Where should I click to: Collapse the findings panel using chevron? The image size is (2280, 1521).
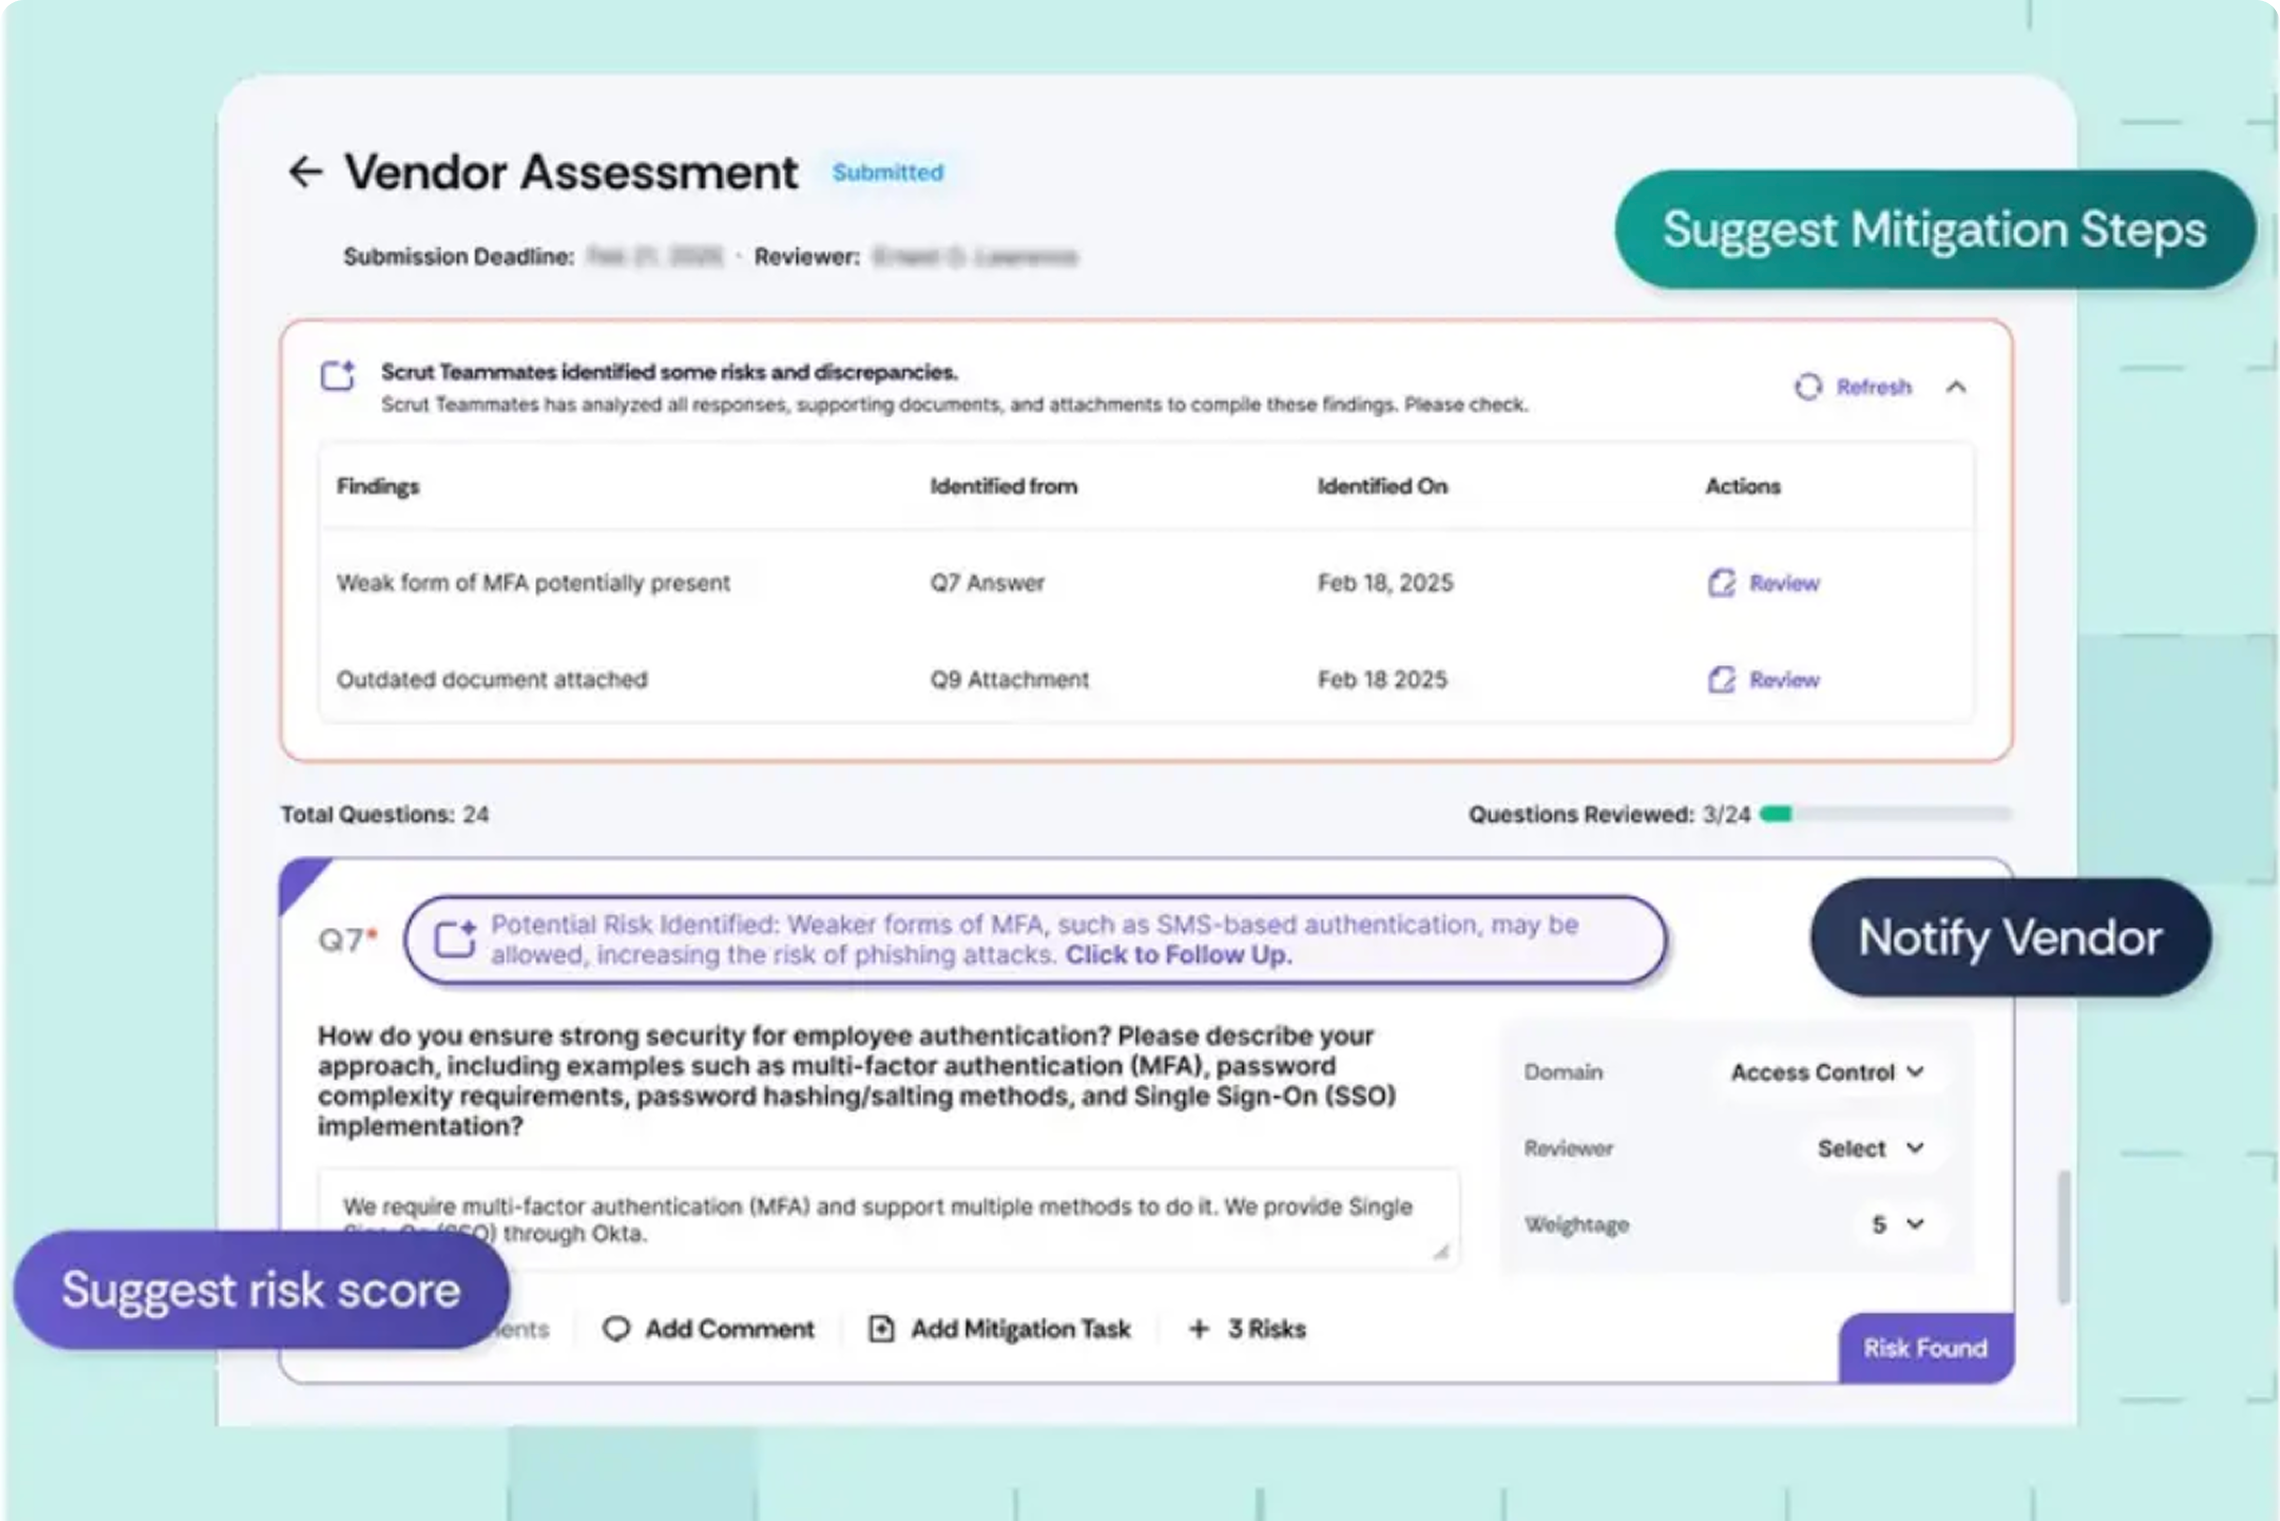click(1956, 387)
